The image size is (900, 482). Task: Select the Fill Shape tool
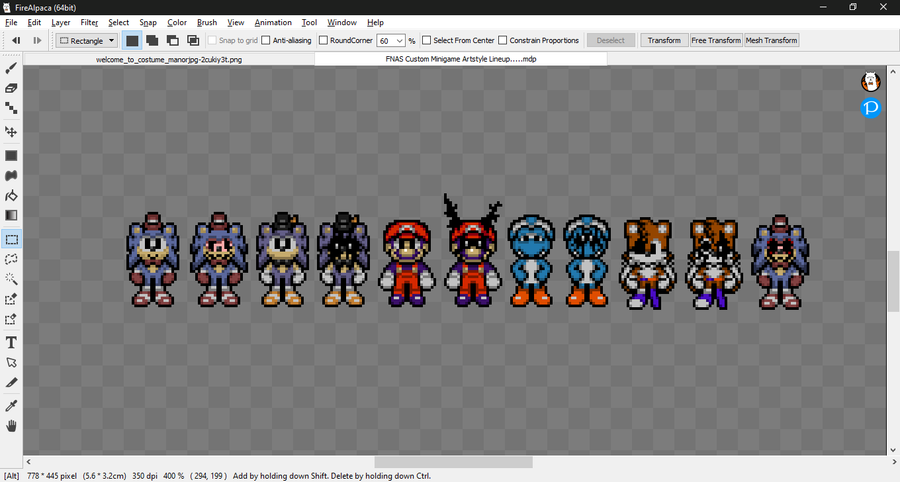(x=11, y=156)
